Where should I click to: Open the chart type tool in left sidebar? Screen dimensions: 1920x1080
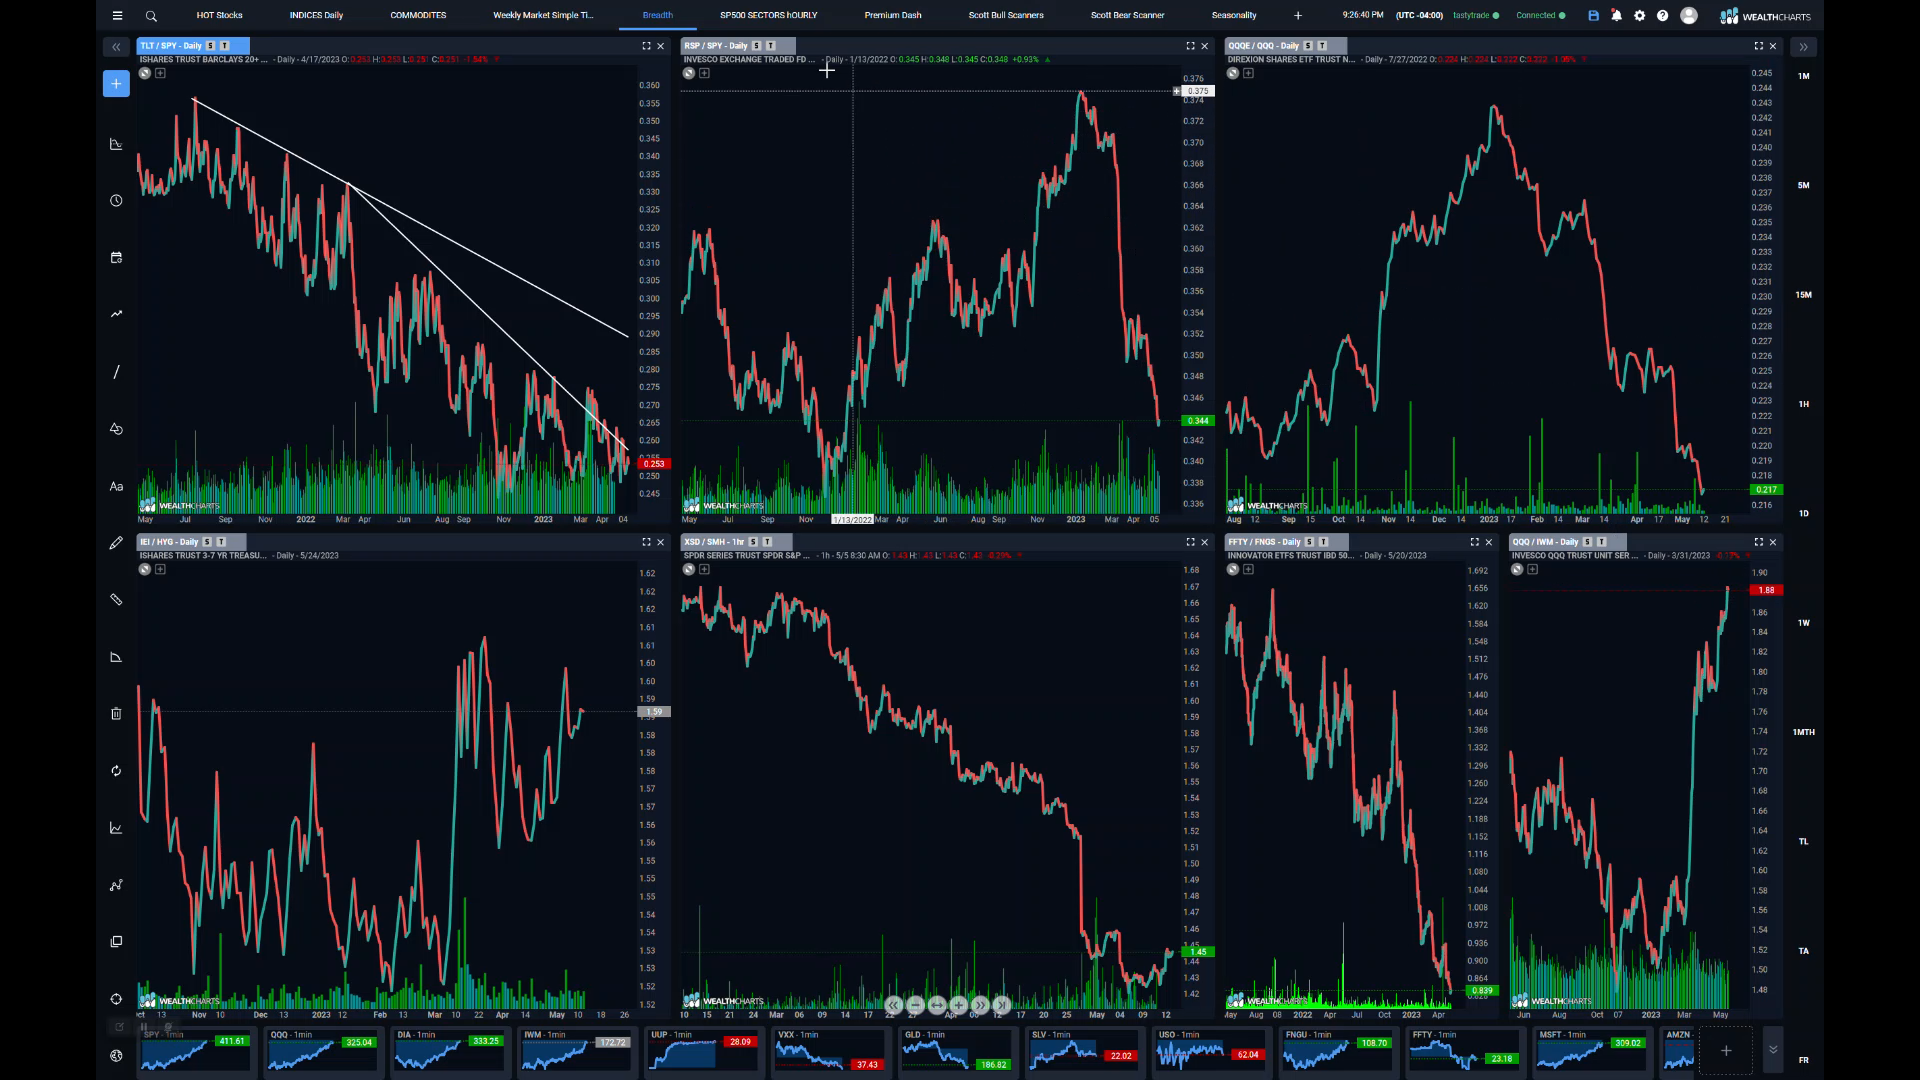(x=116, y=144)
